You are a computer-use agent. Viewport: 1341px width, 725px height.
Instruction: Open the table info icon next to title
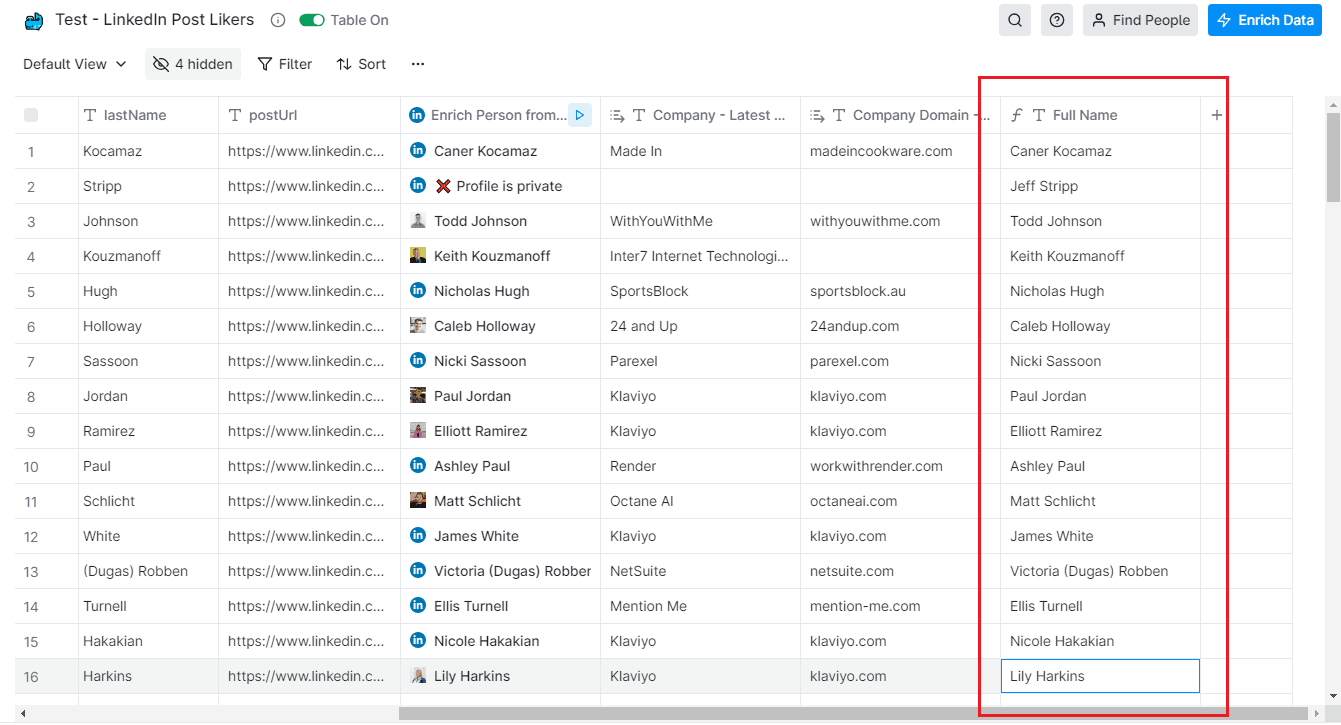278,20
